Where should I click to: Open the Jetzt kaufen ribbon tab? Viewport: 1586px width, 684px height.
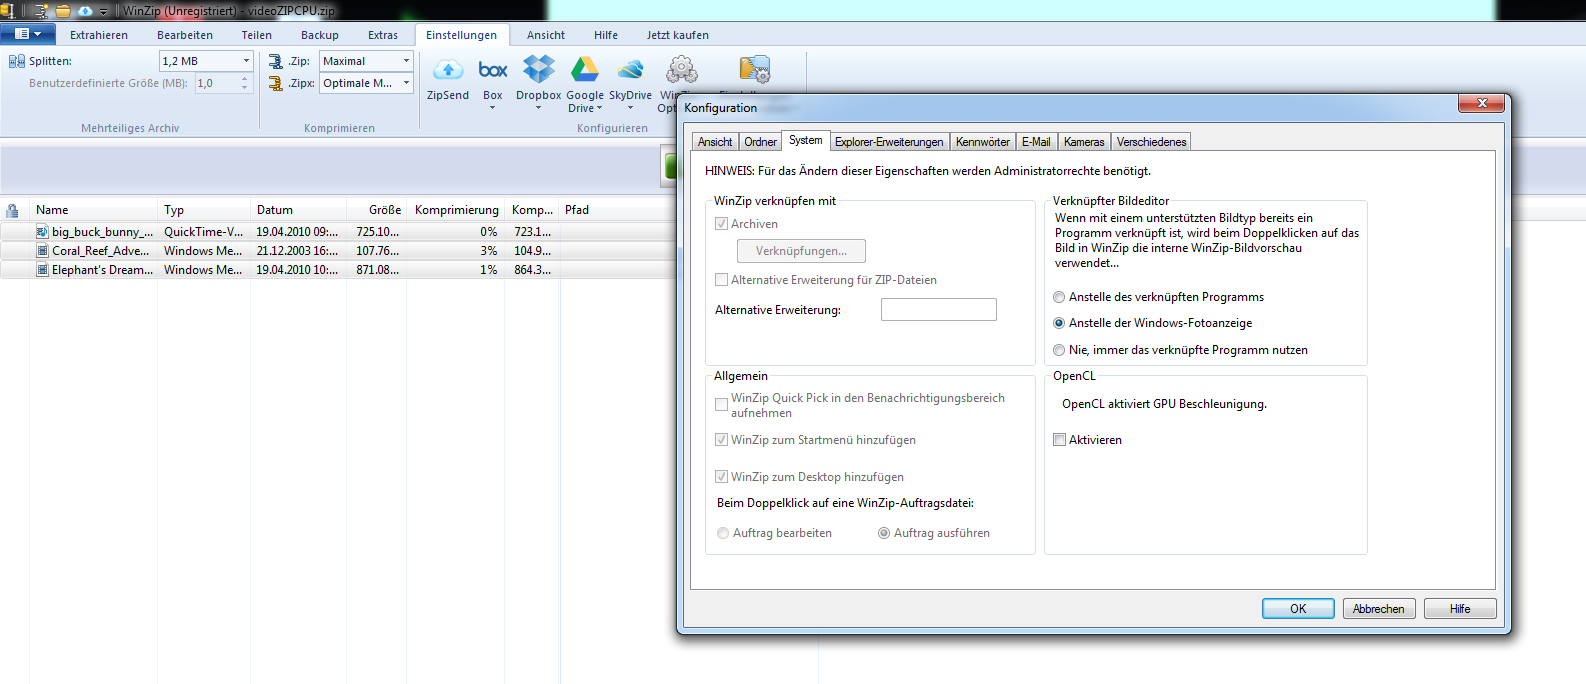point(678,35)
